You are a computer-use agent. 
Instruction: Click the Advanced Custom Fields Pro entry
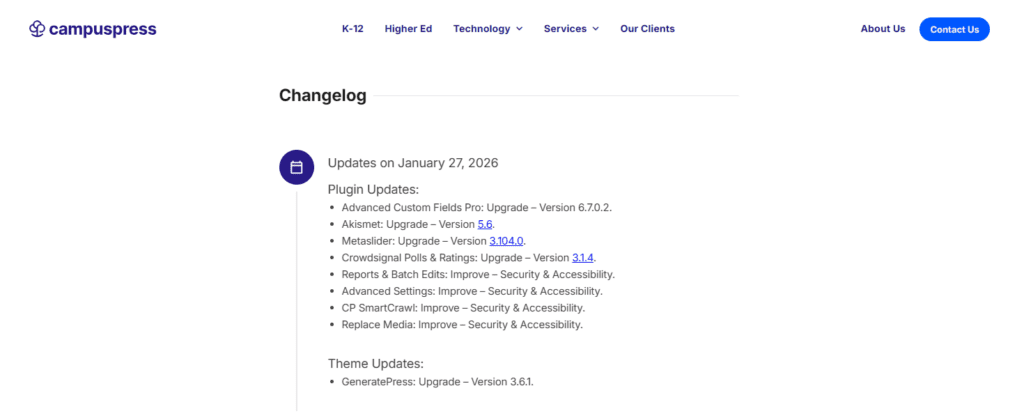tap(477, 207)
